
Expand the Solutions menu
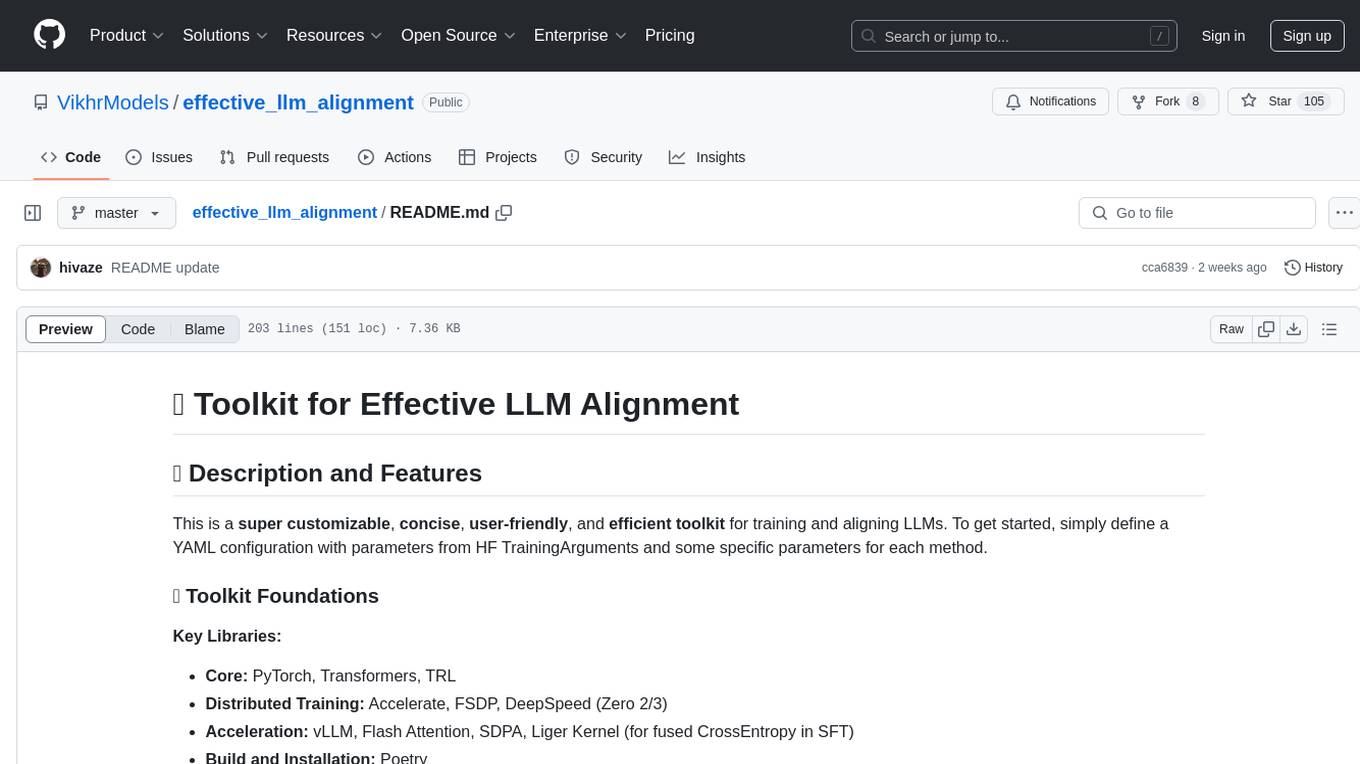[225, 35]
